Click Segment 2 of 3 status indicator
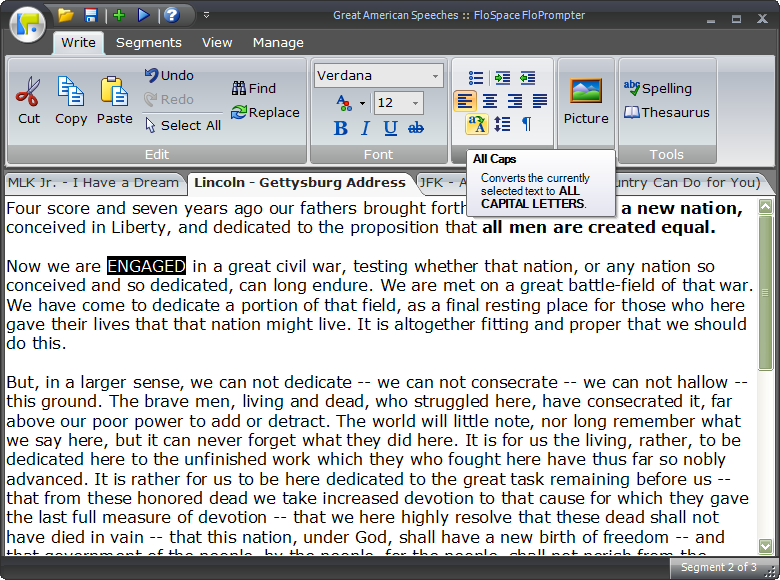This screenshot has height=580, width=780. pos(718,567)
